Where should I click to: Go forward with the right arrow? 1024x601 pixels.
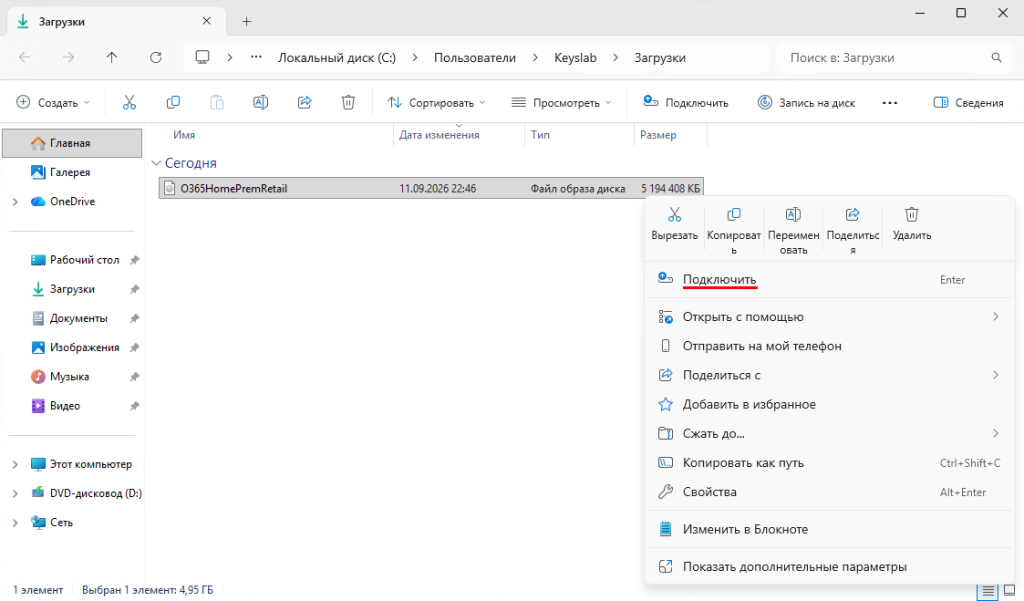(68, 57)
